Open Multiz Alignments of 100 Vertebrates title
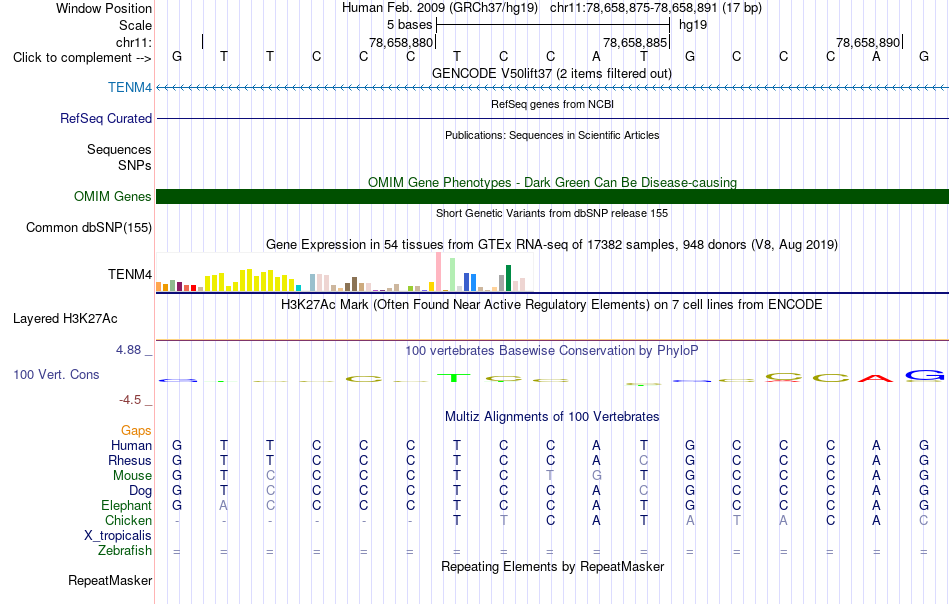This screenshot has height=604, width=950. [552, 416]
